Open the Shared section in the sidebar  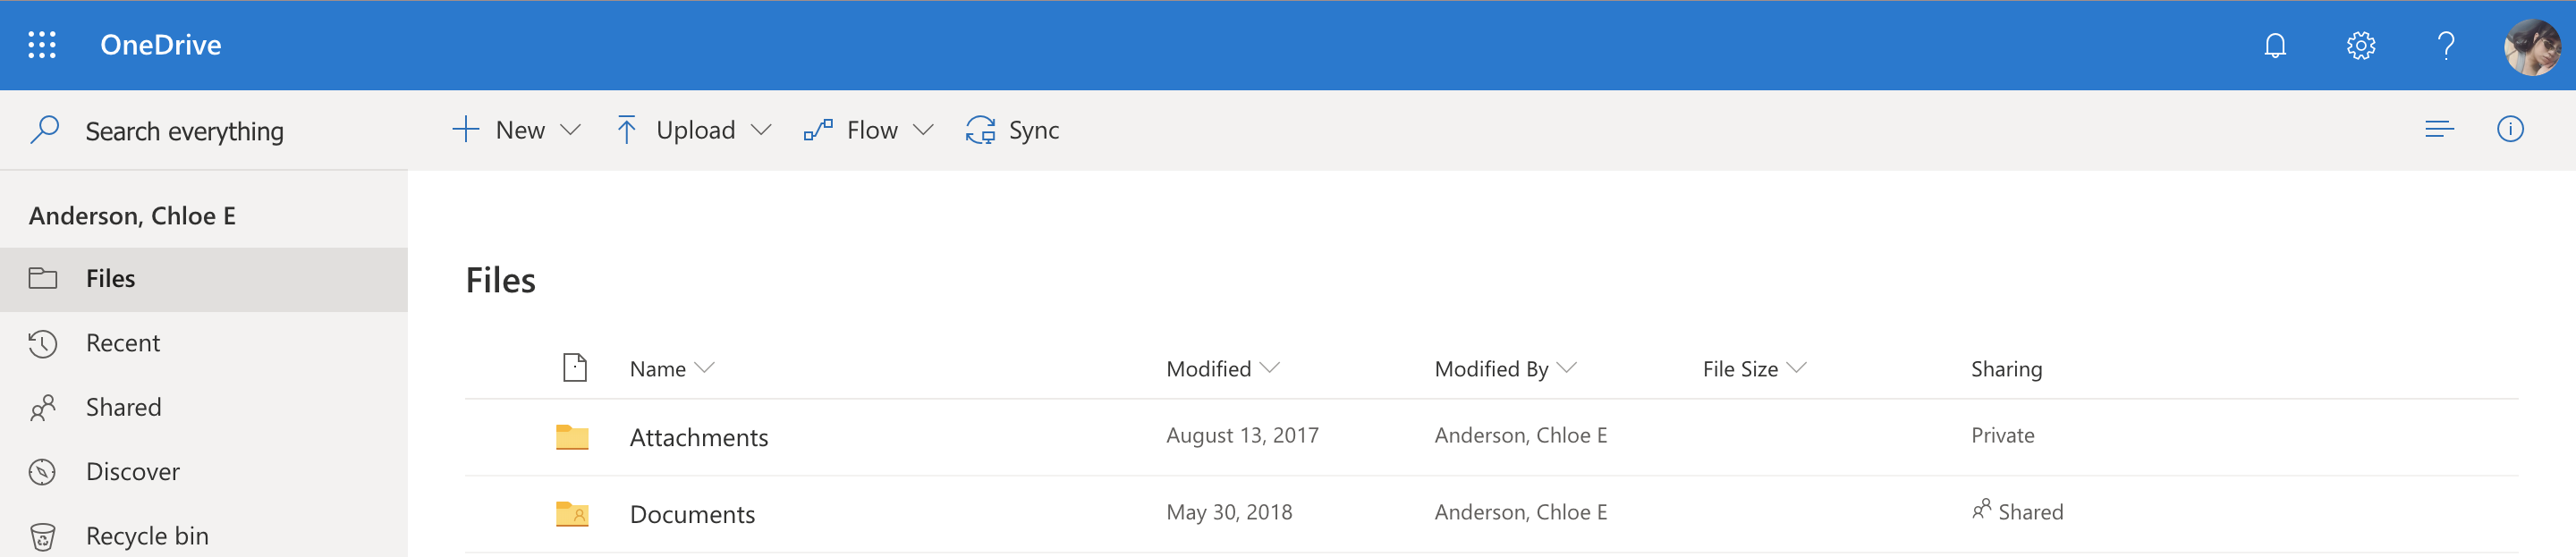(123, 407)
